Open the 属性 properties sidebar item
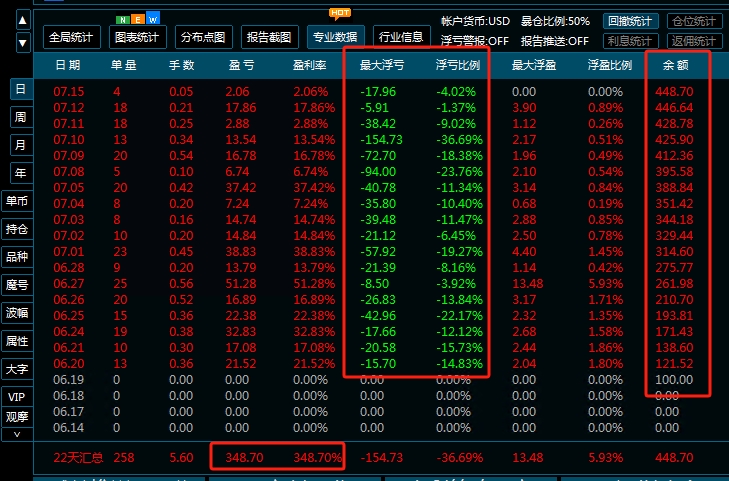729x481 pixels. [x=17, y=341]
